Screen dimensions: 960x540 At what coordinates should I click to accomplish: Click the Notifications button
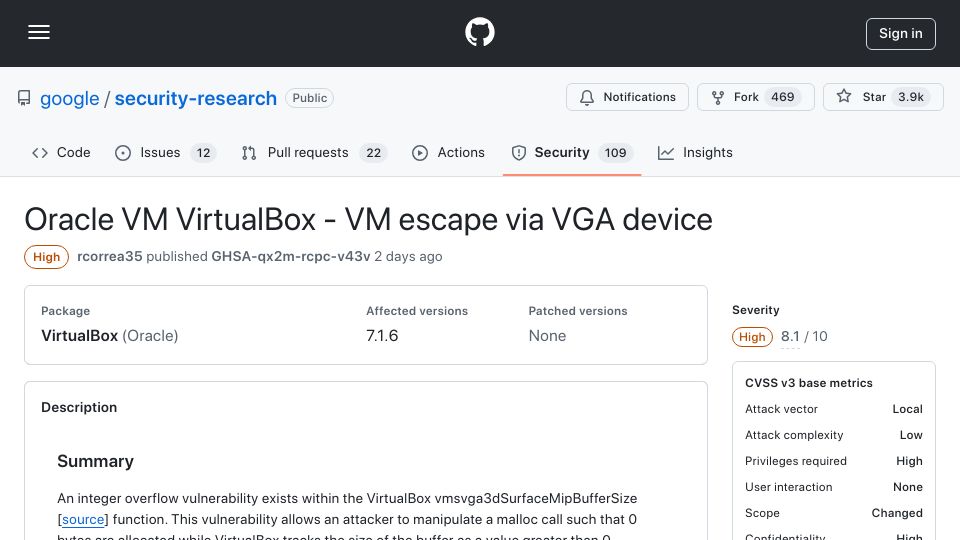pyautogui.click(x=627, y=97)
